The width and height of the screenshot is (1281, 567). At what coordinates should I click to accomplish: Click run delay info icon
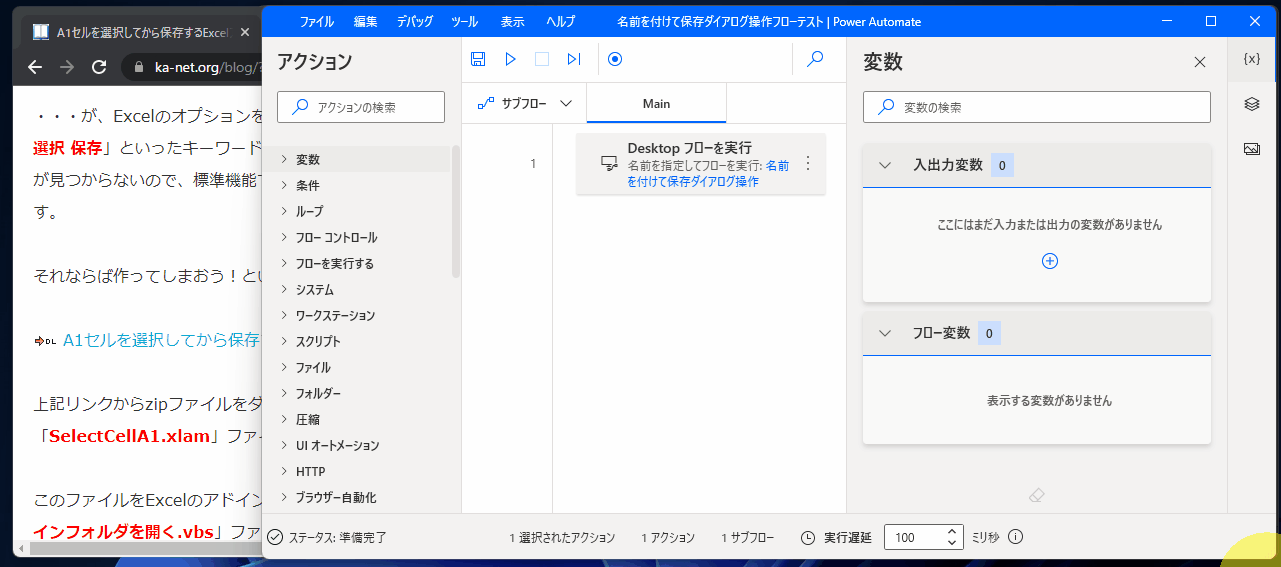(1016, 537)
